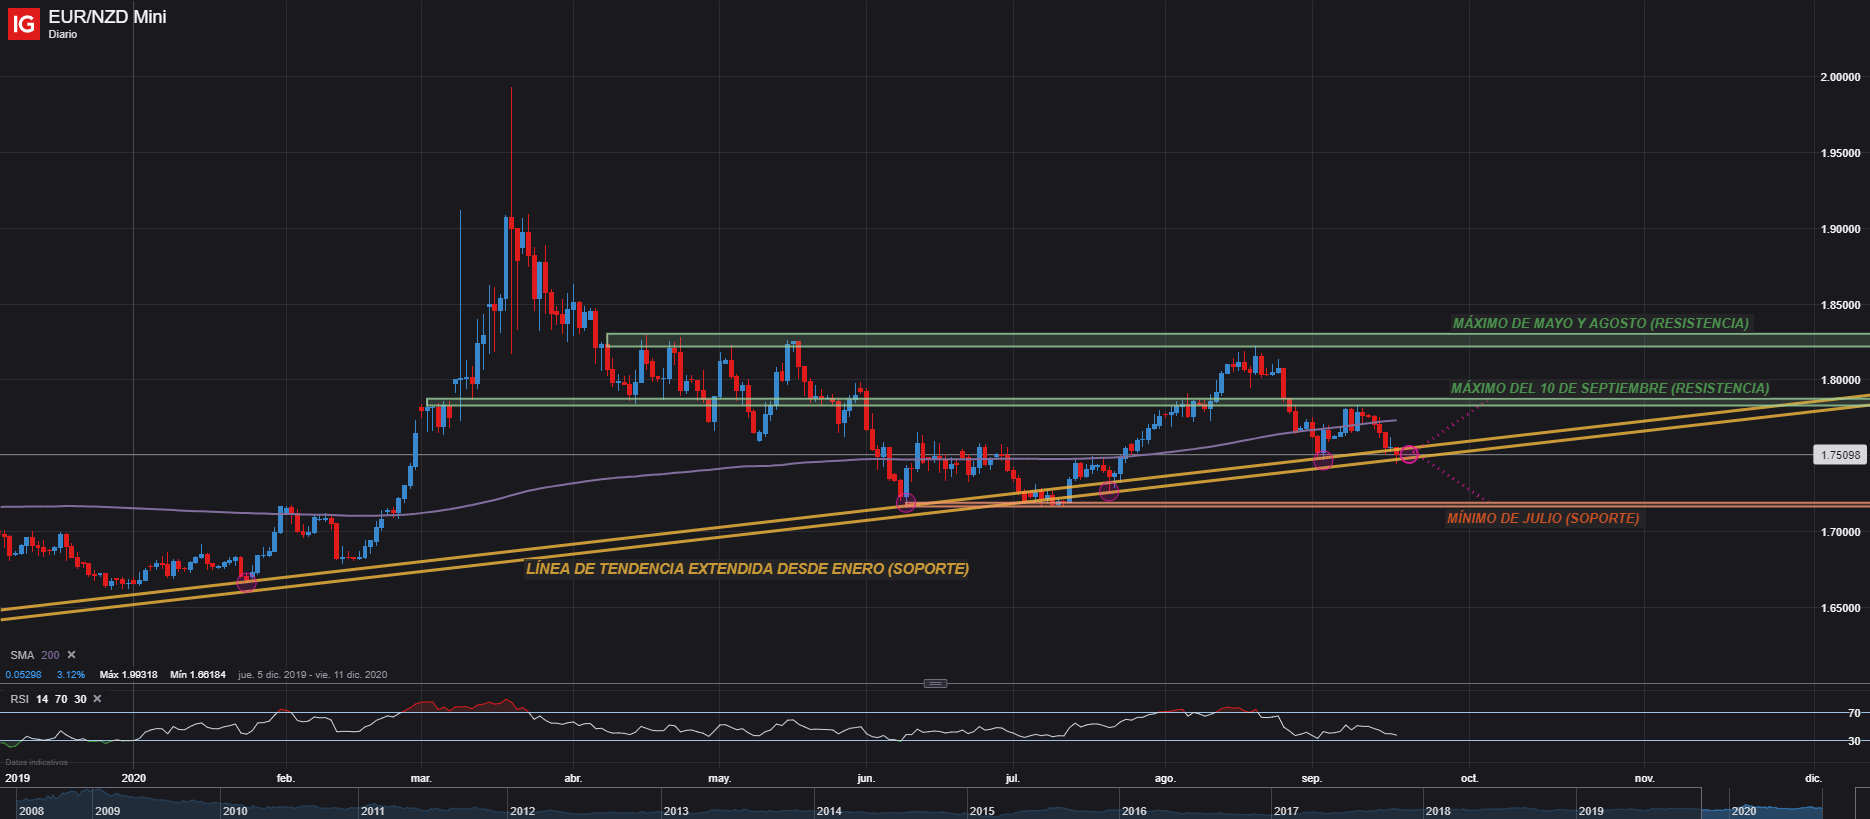Click the 1.70000 price axis label

click(x=1840, y=532)
